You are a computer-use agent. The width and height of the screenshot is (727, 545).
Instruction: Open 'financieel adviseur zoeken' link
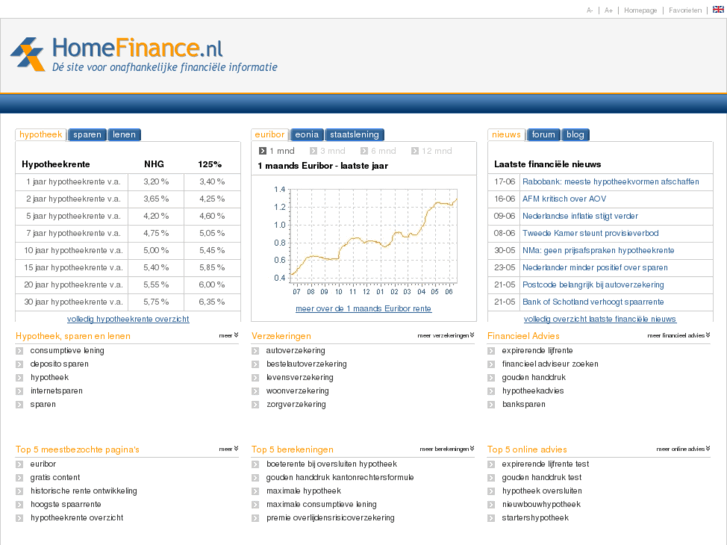click(x=550, y=364)
